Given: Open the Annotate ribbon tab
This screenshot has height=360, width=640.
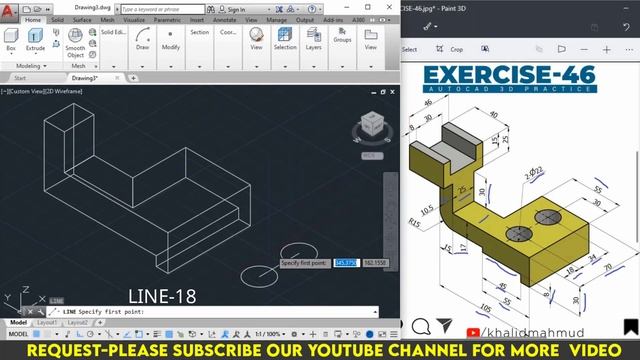Looking at the screenshot, I should pos(224,20).
